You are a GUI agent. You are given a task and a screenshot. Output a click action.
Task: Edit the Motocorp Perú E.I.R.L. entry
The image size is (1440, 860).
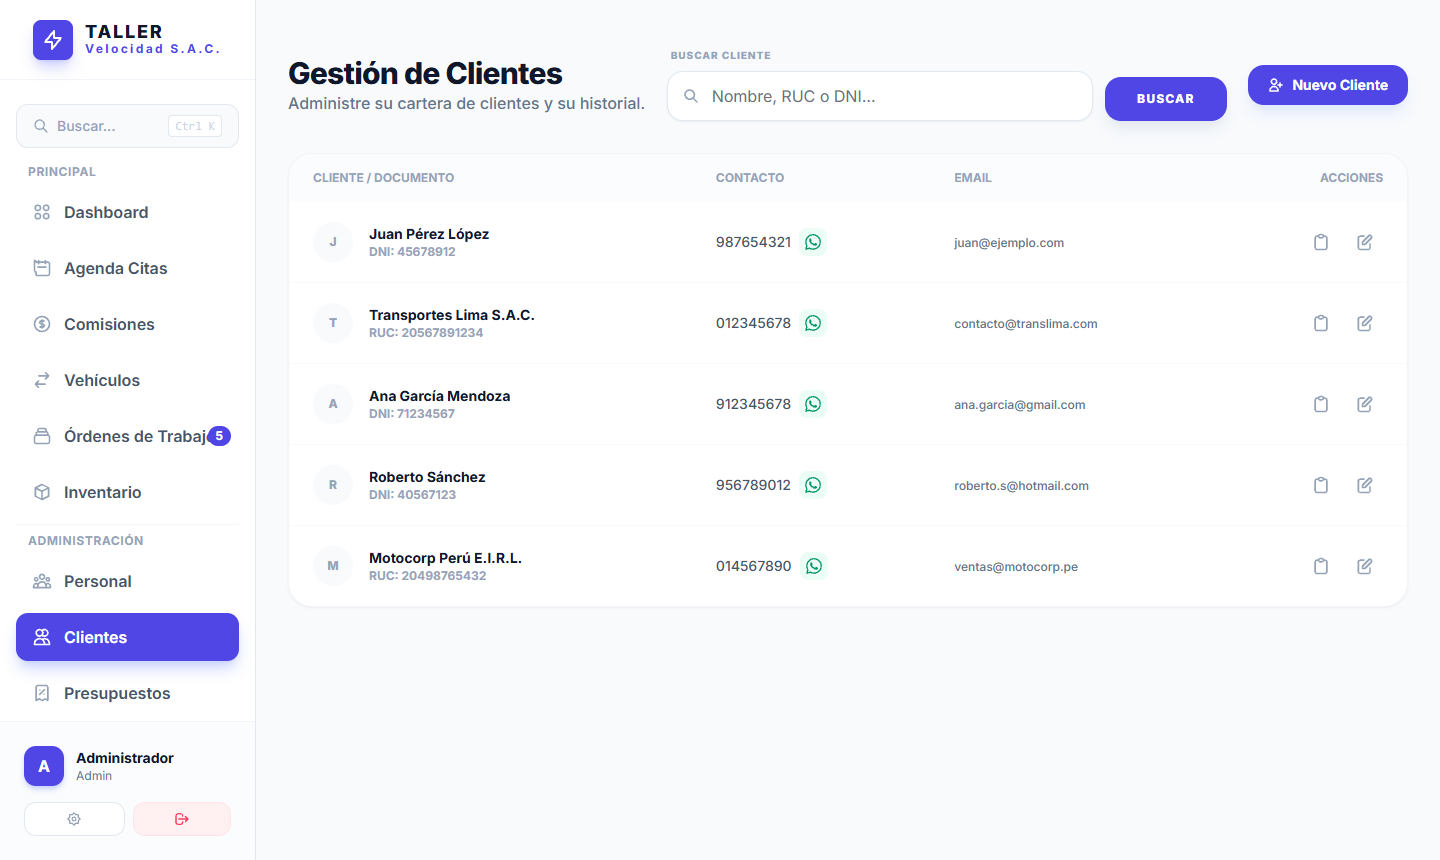pos(1364,566)
